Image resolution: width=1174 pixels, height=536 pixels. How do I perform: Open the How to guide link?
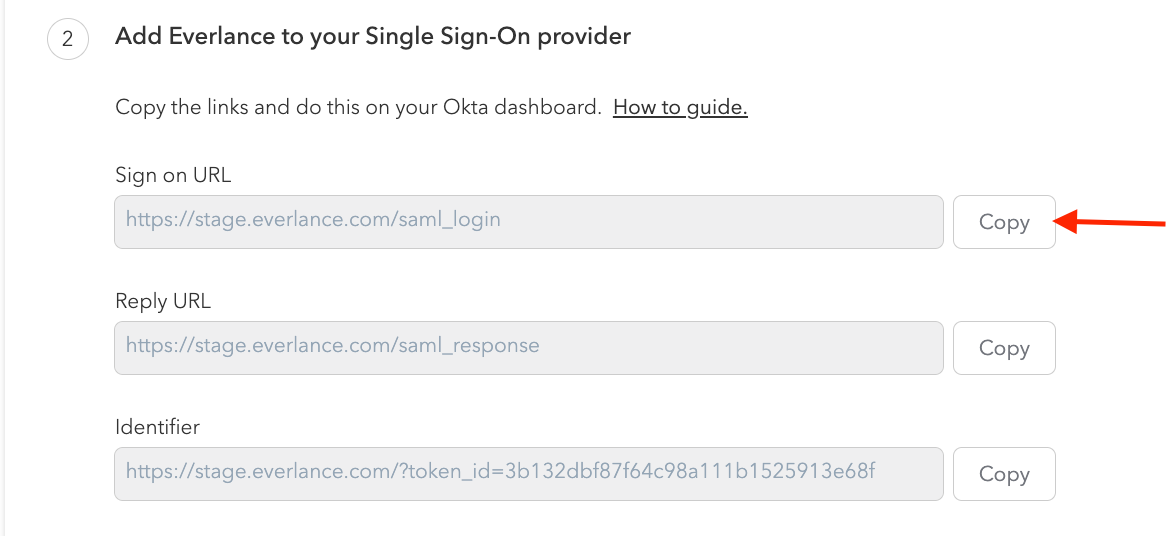click(680, 107)
